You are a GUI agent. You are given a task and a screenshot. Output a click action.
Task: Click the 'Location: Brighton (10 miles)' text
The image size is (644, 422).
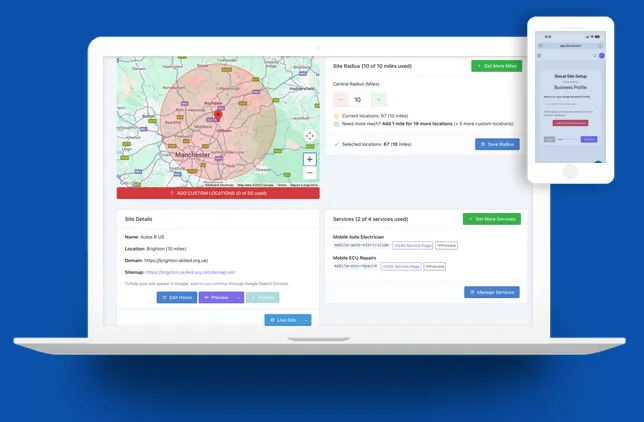coord(156,249)
